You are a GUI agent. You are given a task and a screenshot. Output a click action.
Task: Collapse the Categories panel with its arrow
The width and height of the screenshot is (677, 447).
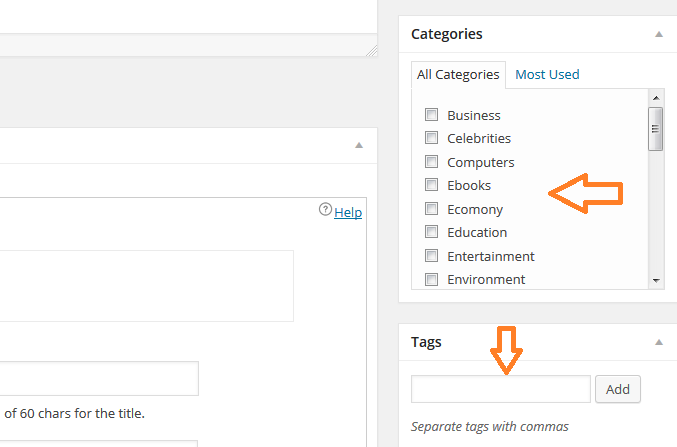(658, 34)
